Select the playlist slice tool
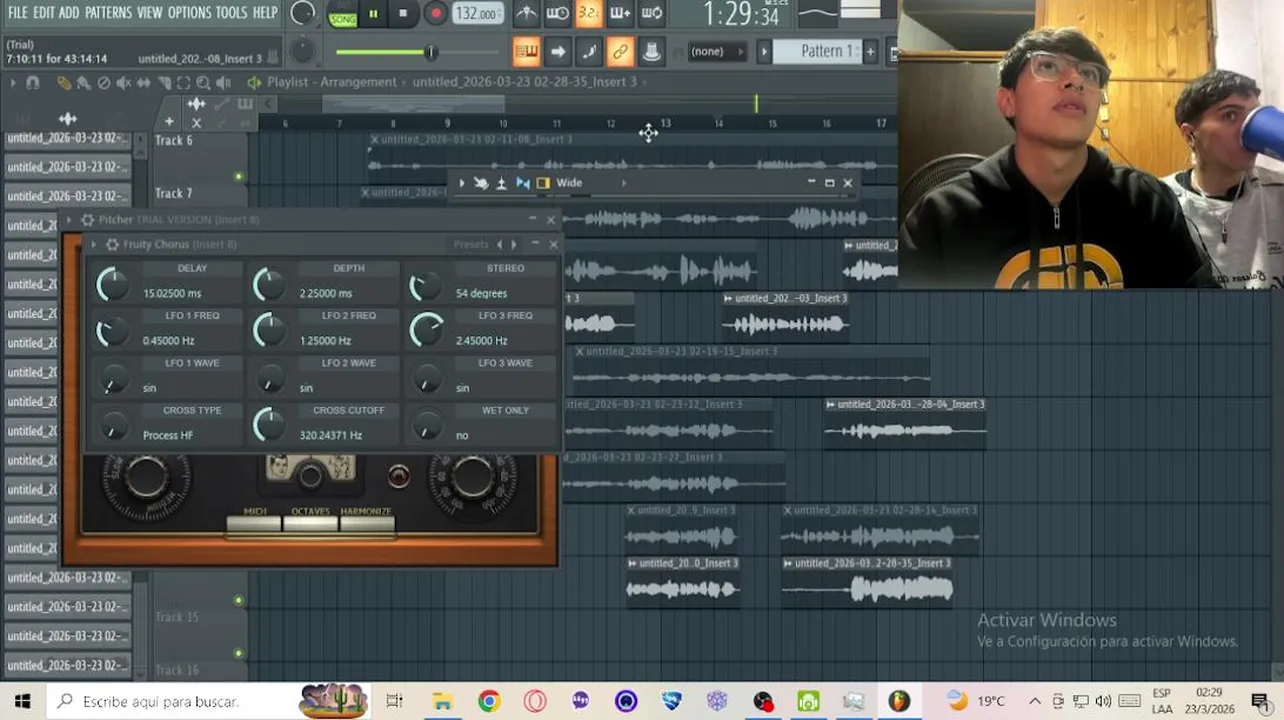The height and width of the screenshot is (720, 1284). click(165, 83)
